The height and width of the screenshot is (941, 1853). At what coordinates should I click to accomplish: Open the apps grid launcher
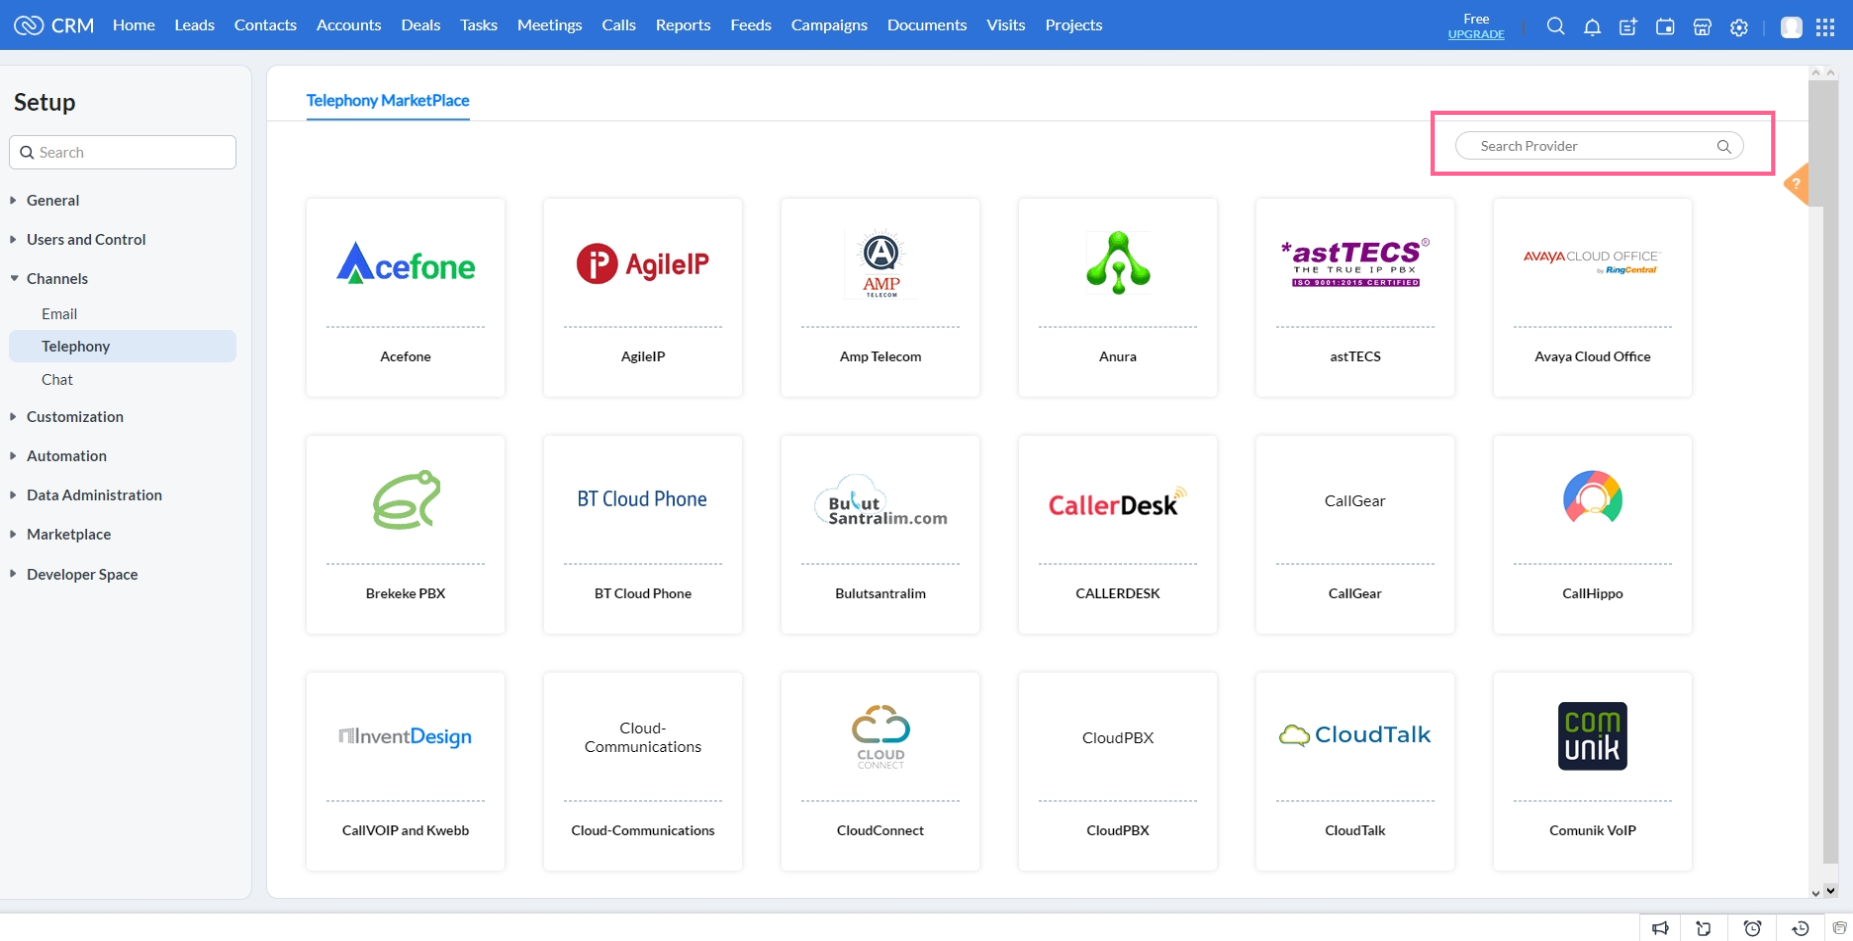pyautogui.click(x=1825, y=27)
